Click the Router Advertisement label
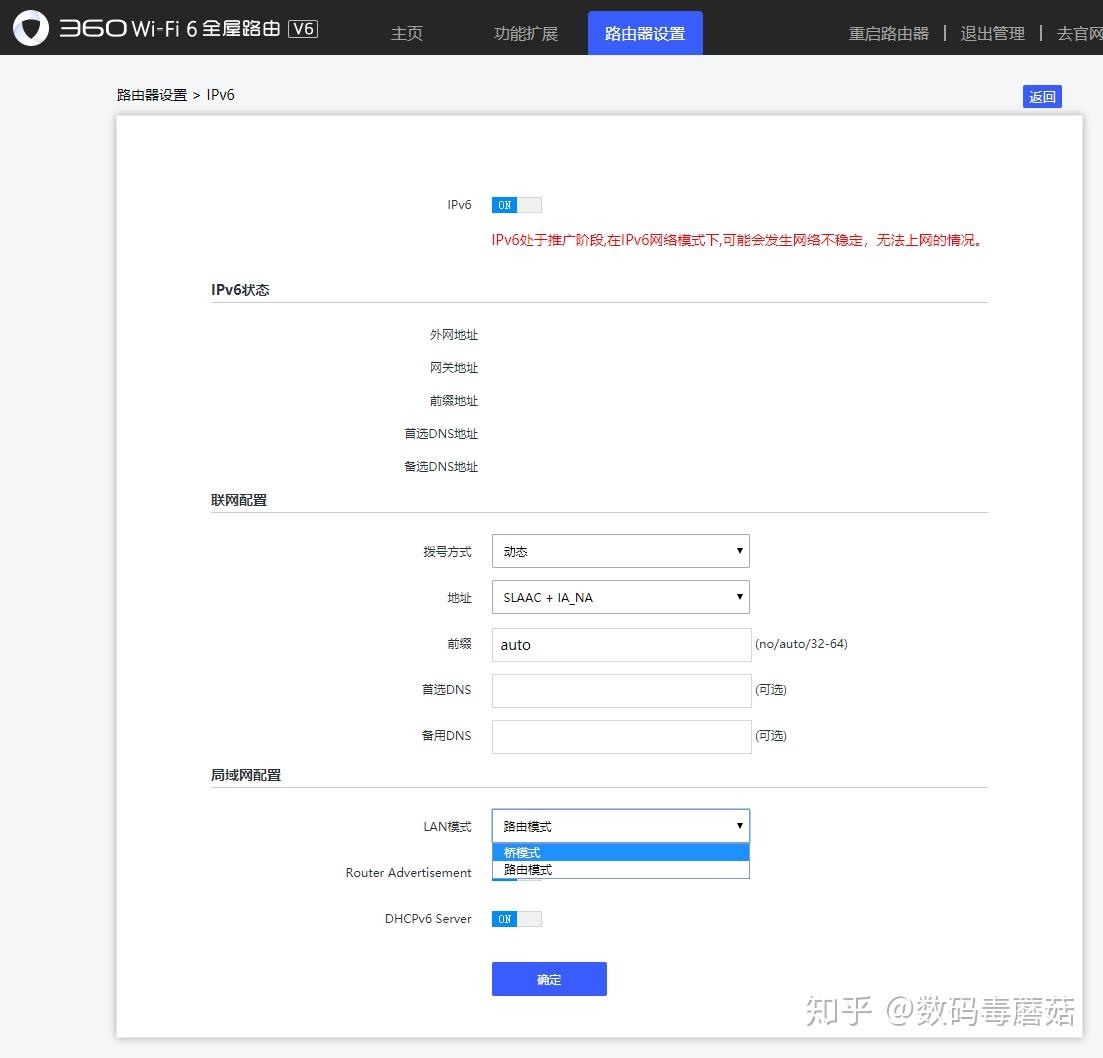Viewport: 1103px width, 1058px height. (x=409, y=872)
